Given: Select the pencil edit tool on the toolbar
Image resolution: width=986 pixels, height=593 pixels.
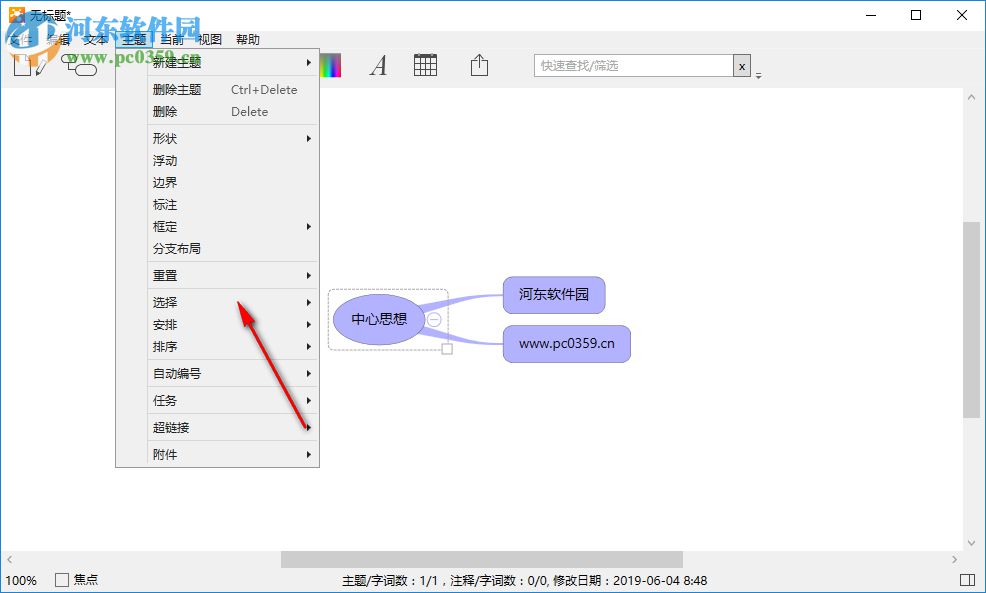Looking at the screenshot, I should point(42,68).
